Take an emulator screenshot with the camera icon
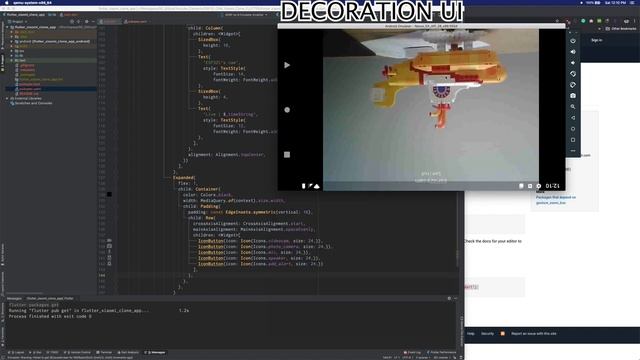This screenshot has height=360, width=640. point(573,96)
